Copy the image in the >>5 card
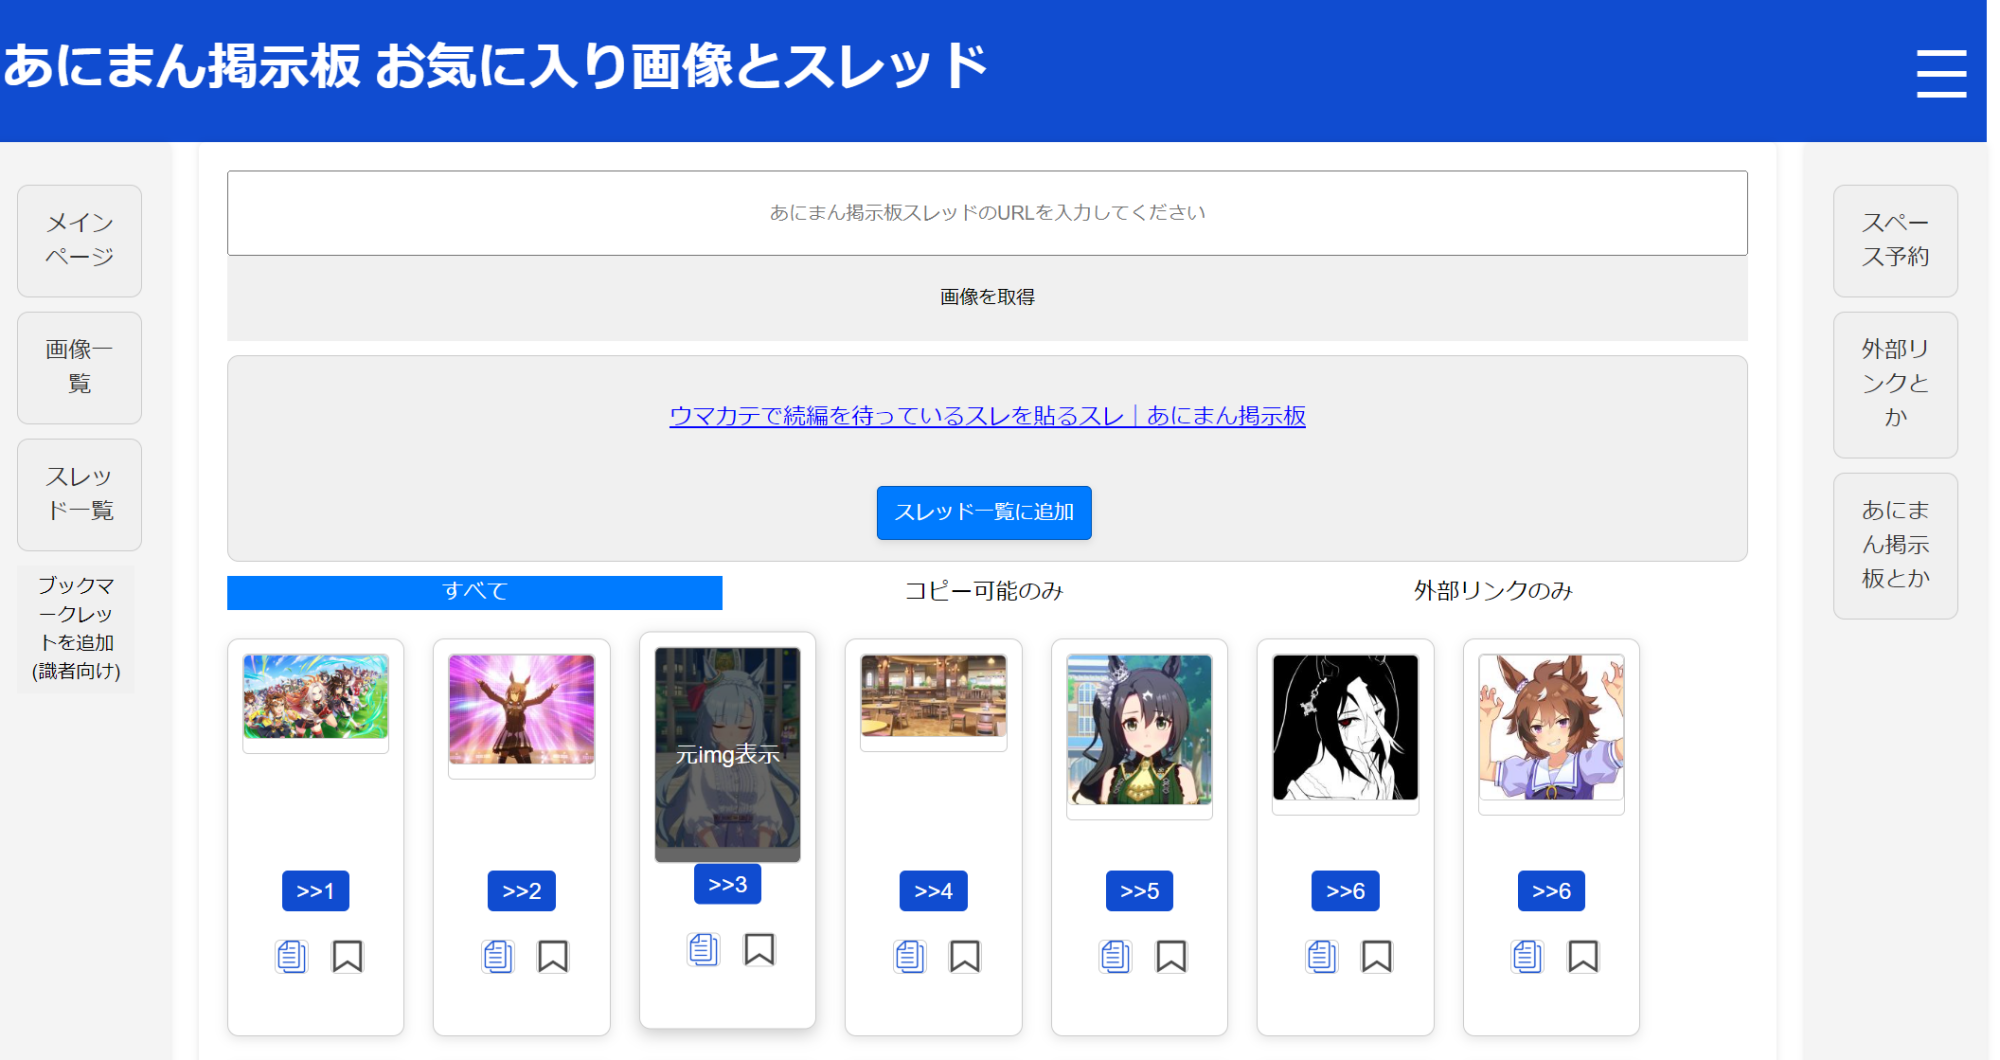The width and height of the screenshot is (2000, 1060). pos(1115,957)
